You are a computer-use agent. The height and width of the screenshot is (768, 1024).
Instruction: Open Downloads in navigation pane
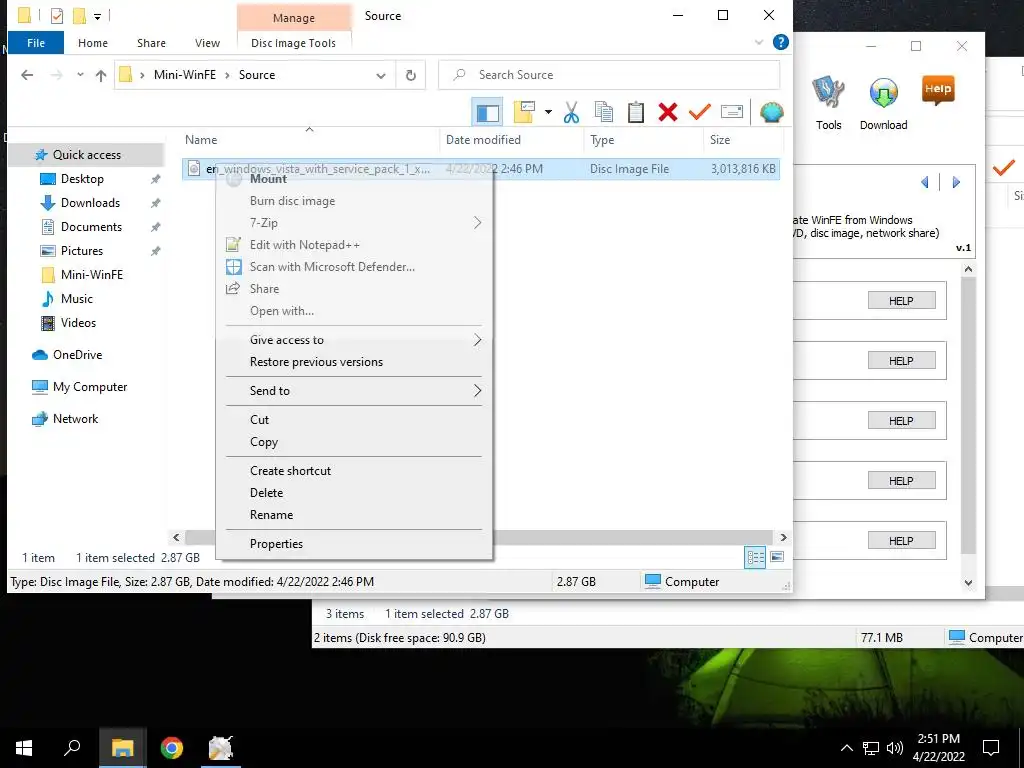click(90, 203)
